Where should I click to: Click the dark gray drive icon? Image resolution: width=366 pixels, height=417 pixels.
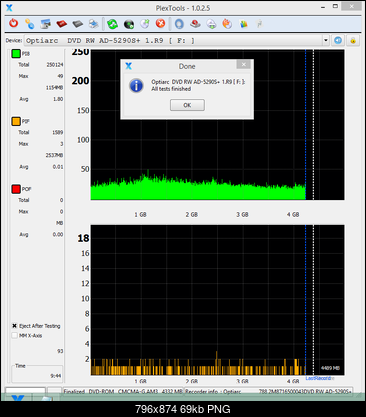pos(78,24)
